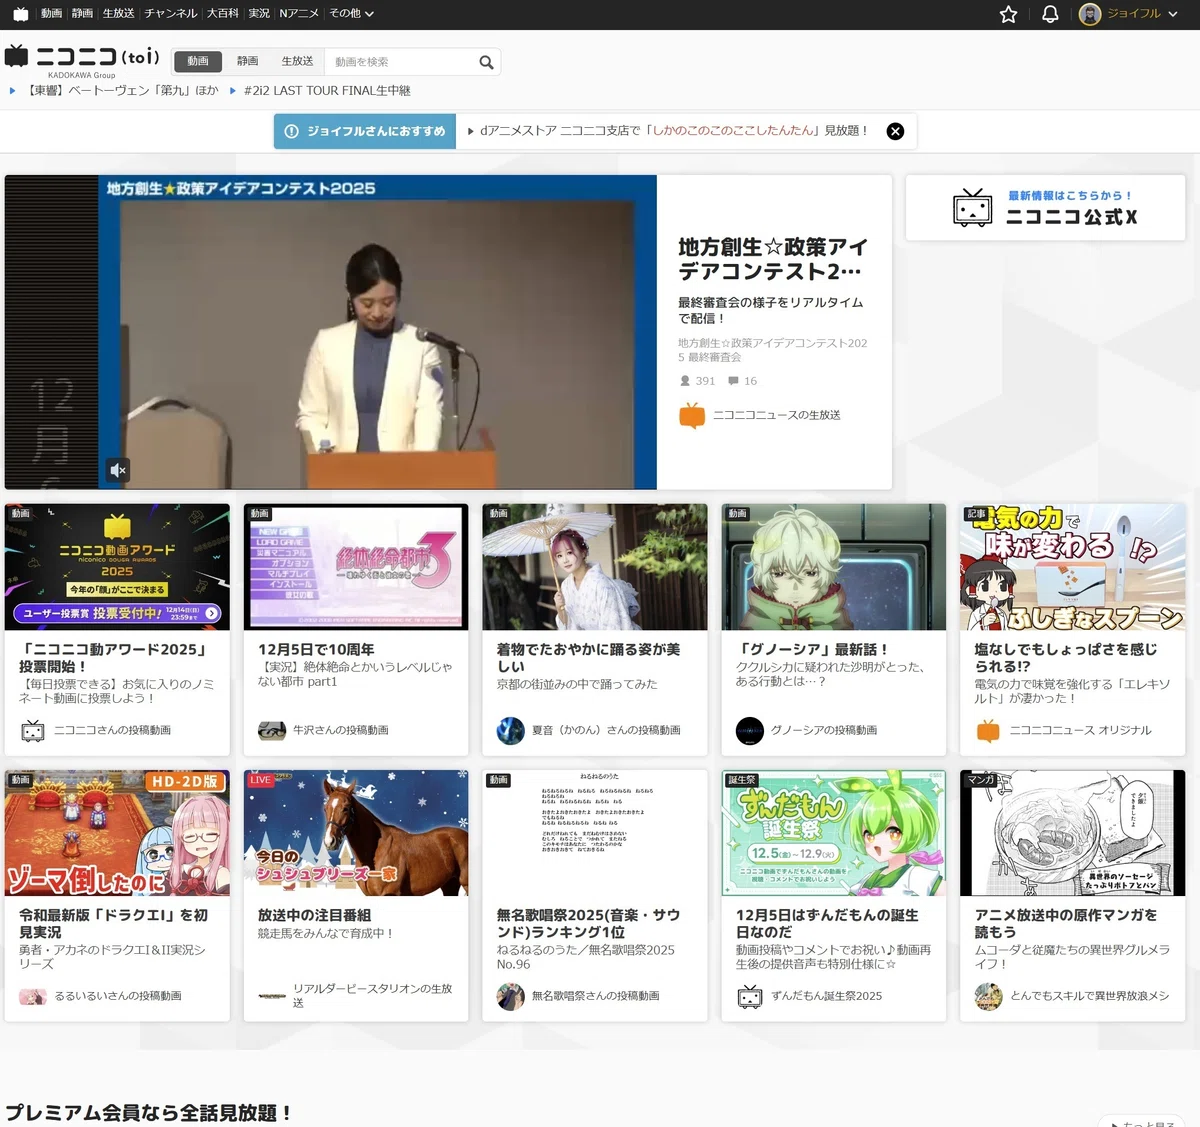Open 絶体絶命都市3 video thumbnail

pyautogui.click(x=356, y=567)
